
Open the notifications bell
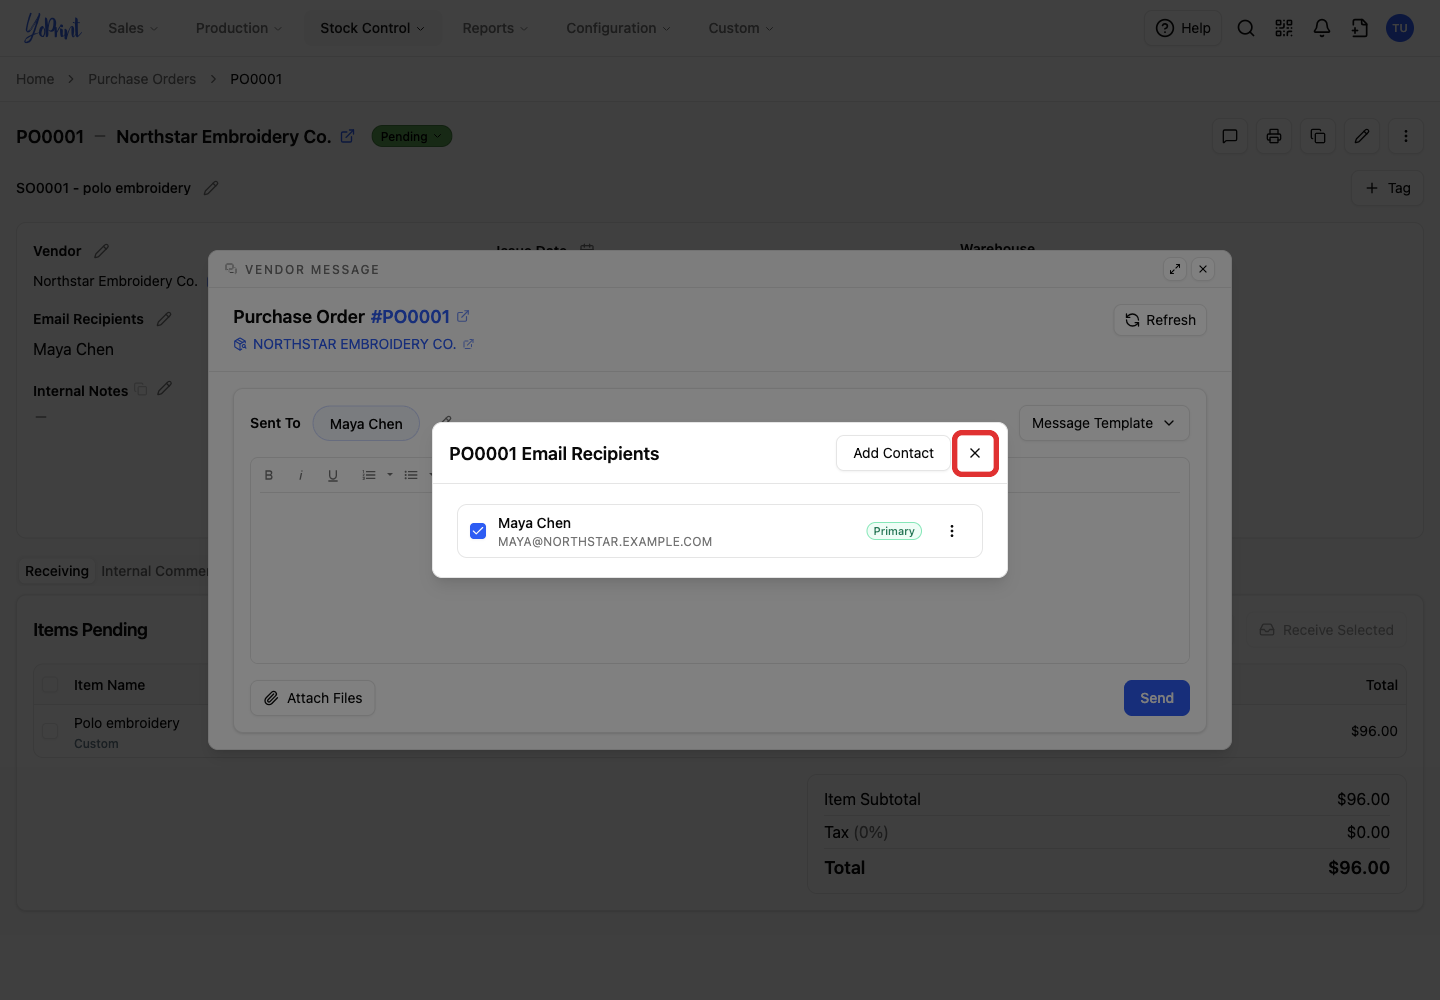pos(1322,28)
